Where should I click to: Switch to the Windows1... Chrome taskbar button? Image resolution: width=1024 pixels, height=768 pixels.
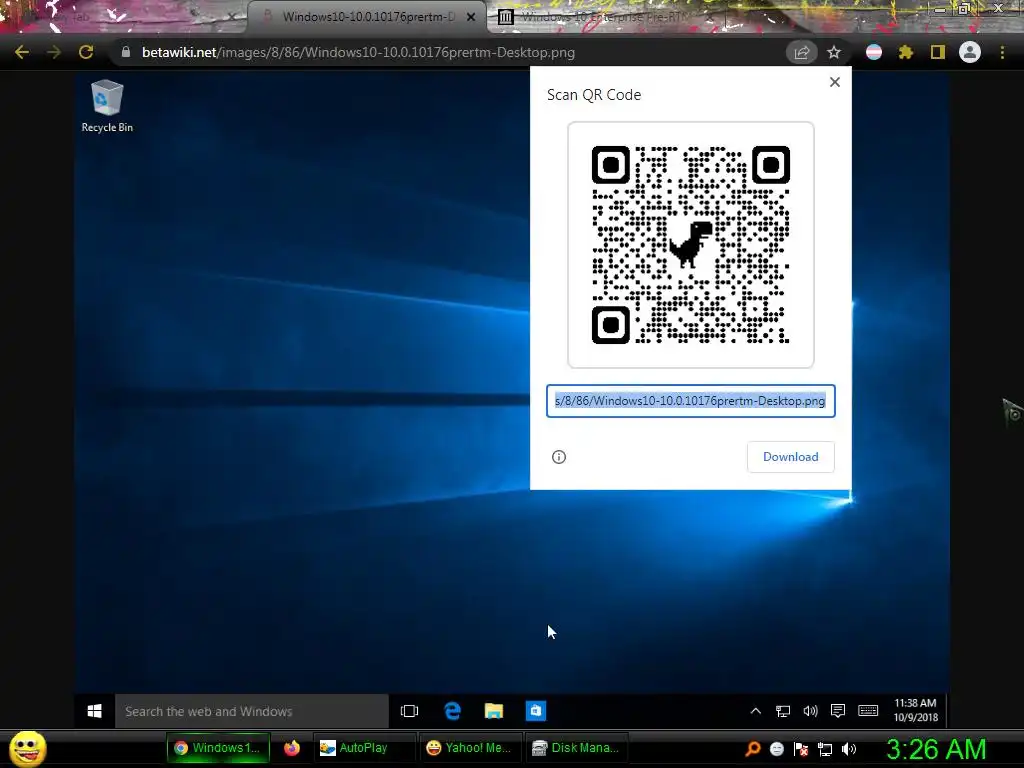coord(218,748)
